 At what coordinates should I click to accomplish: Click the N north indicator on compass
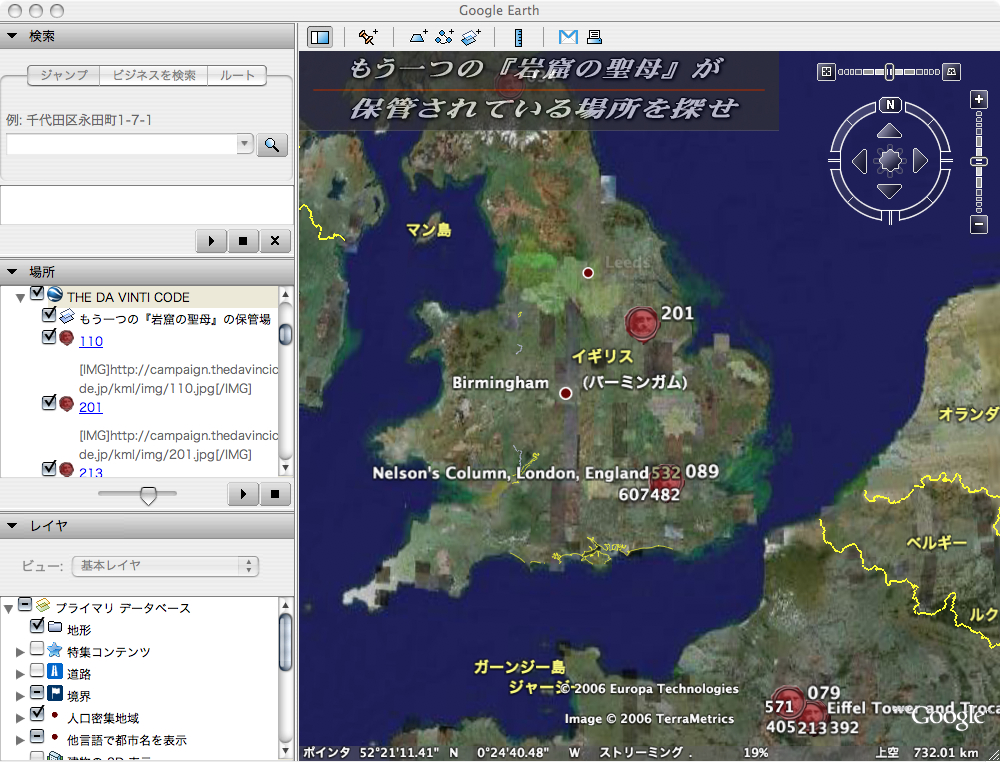point(890,105)
